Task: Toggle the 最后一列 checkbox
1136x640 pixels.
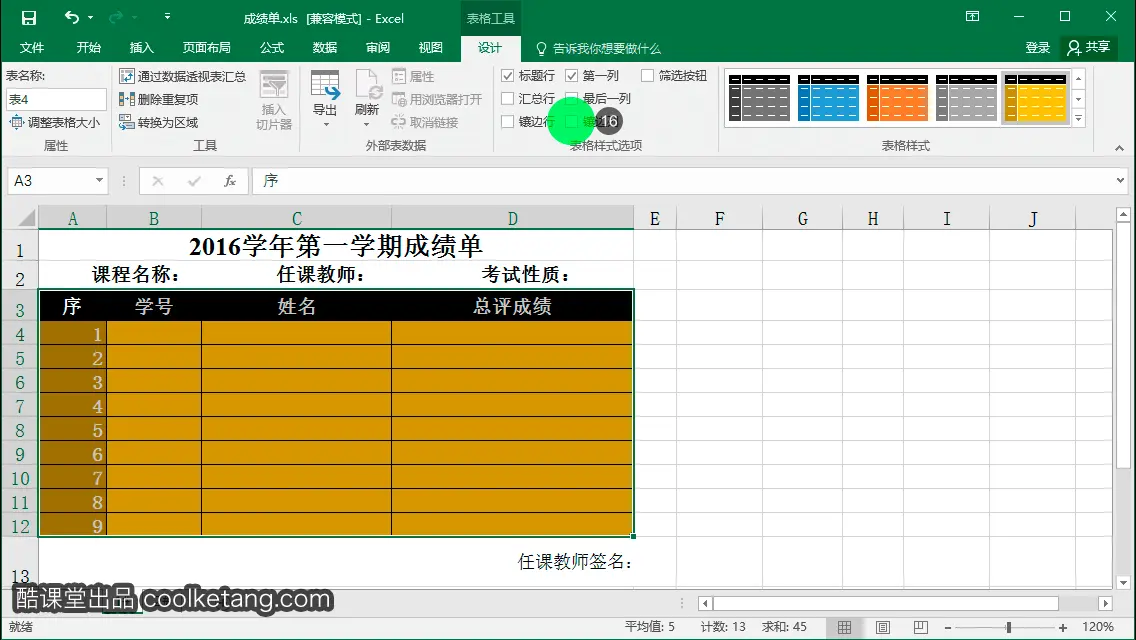Action: [x=572, y=99]
